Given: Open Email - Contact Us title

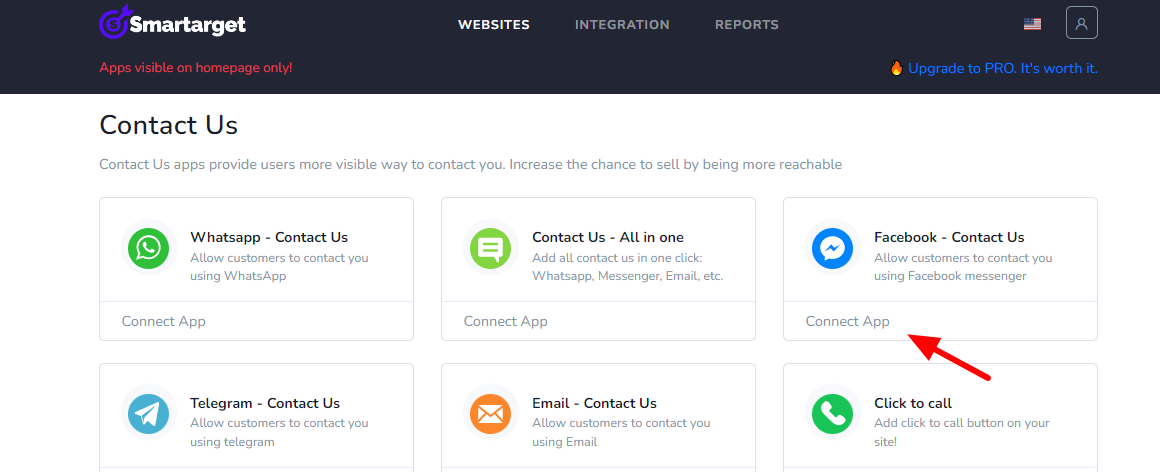Looking at the screenshot, I should coord(594,403).
